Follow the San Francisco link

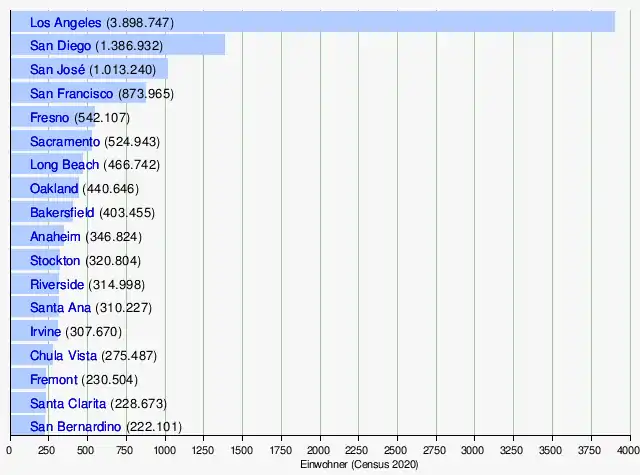[71, 93]
